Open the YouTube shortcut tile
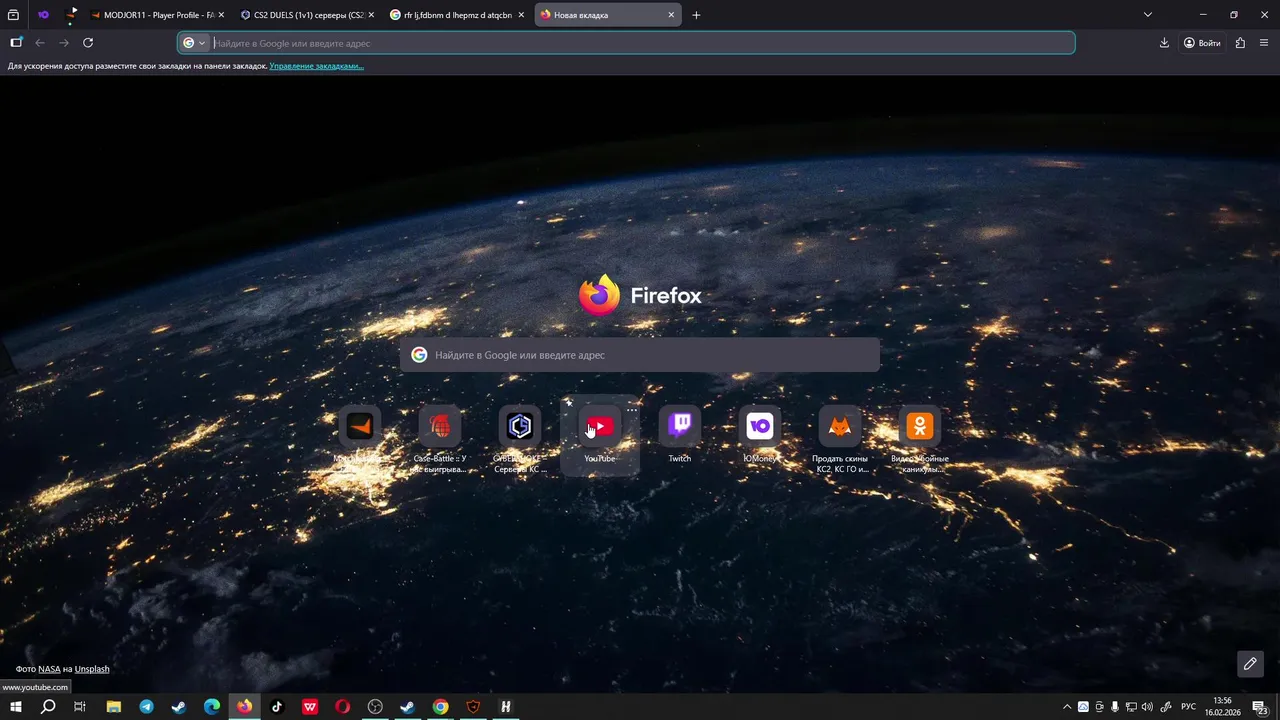The height and width of the screenshot is (720, 1280). click(600, 435)
